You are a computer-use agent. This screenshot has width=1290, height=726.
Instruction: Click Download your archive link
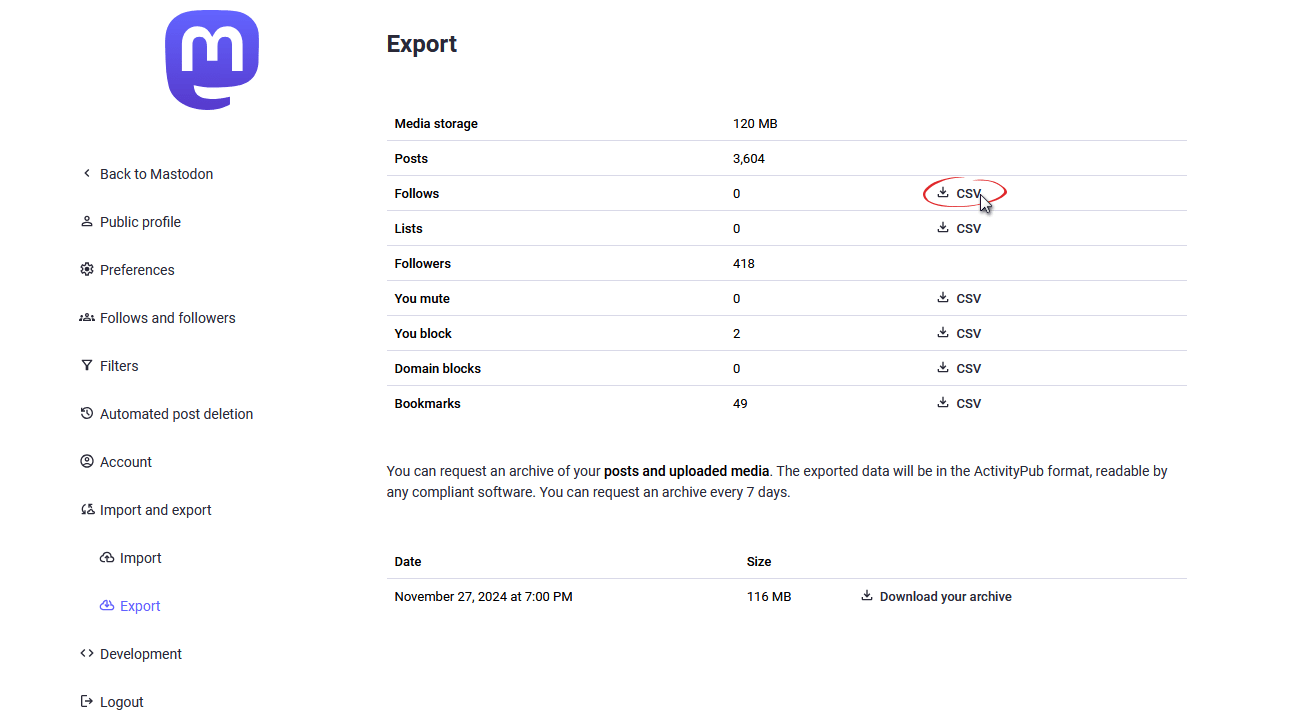tap(936, 597)
